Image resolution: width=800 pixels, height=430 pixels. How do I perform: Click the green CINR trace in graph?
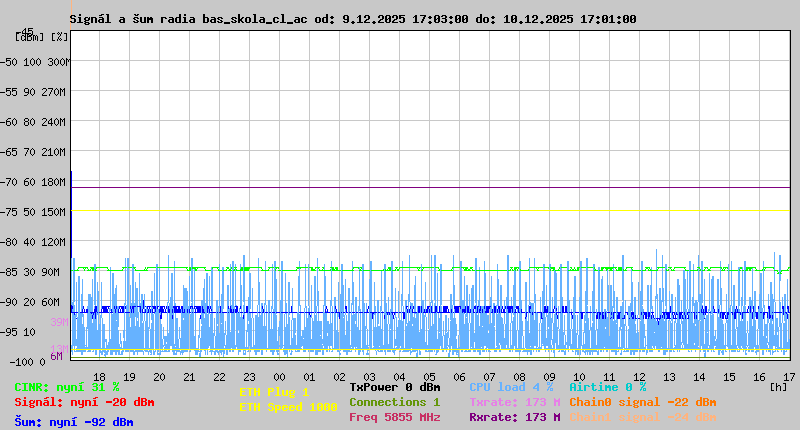click(x=431, y=269)
